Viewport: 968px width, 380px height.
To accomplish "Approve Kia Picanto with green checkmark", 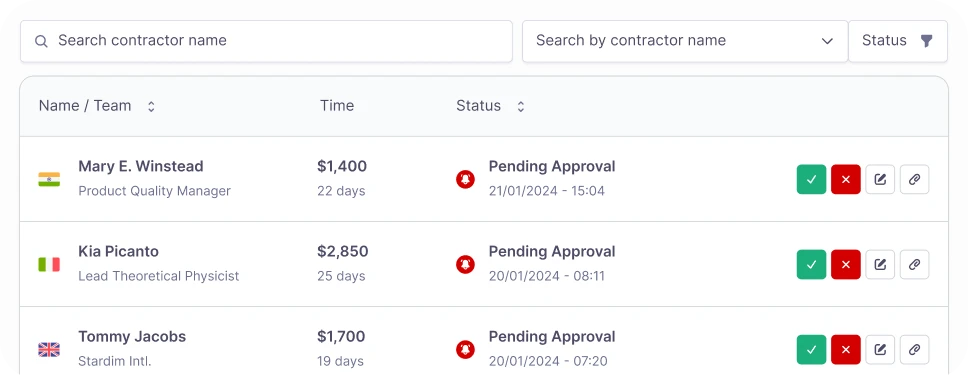I will (x=811, y=265).
